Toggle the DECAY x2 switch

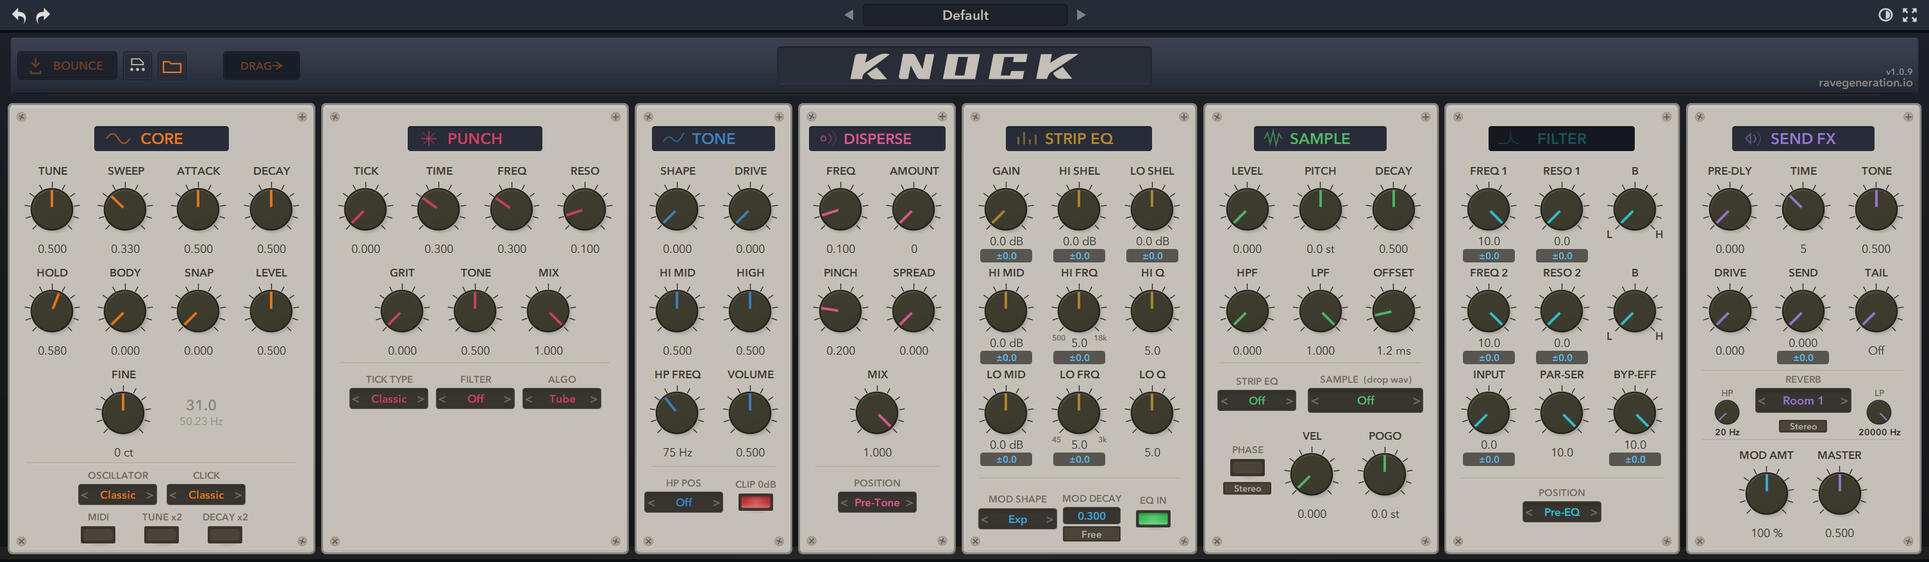click(x=225, y=534)
